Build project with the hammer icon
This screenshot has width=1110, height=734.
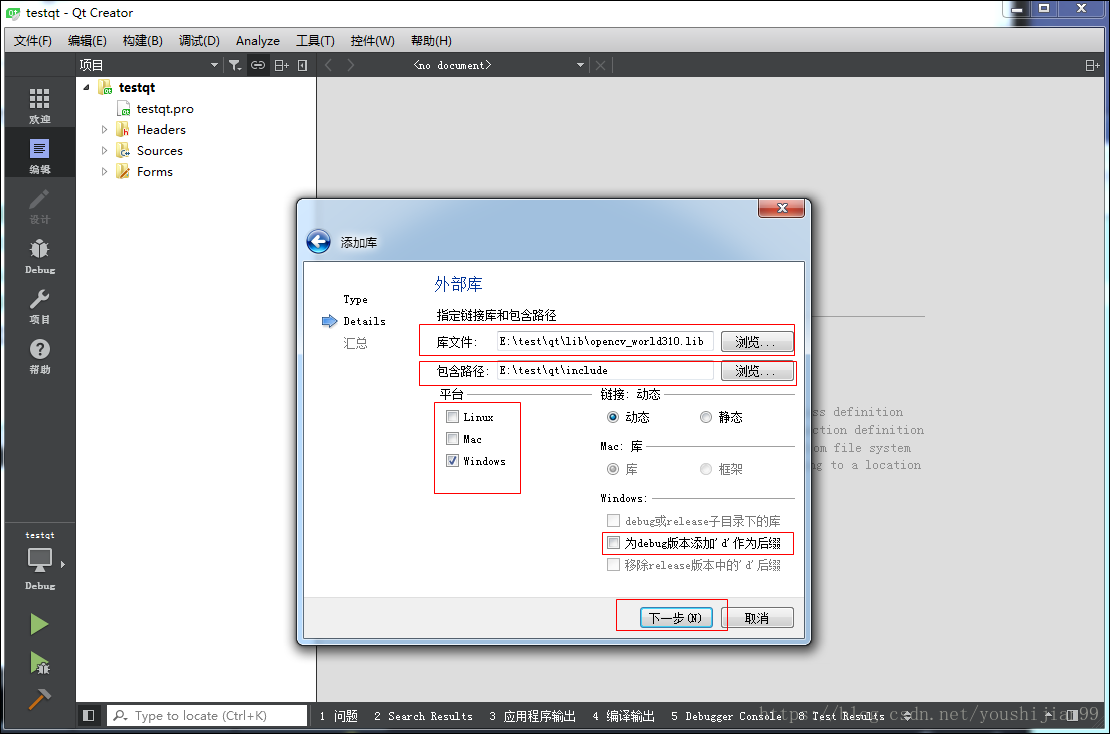click(39, 699)
